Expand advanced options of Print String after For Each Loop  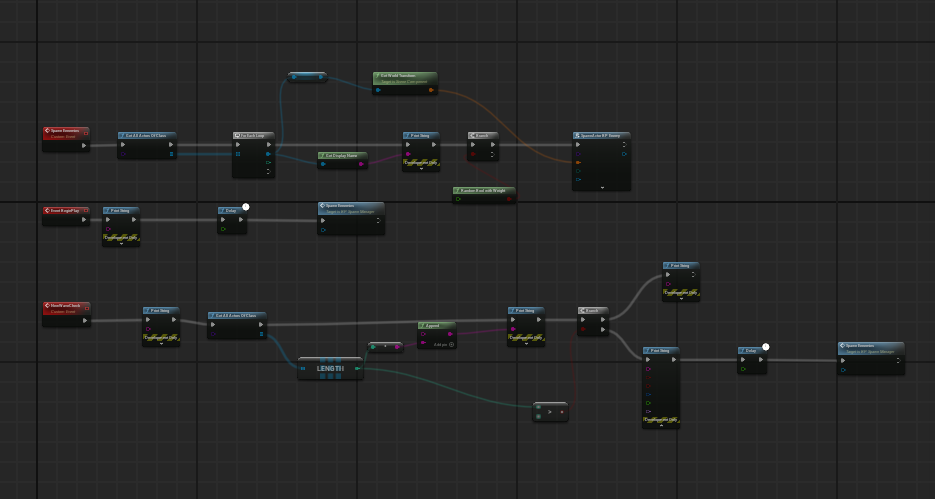421,169
